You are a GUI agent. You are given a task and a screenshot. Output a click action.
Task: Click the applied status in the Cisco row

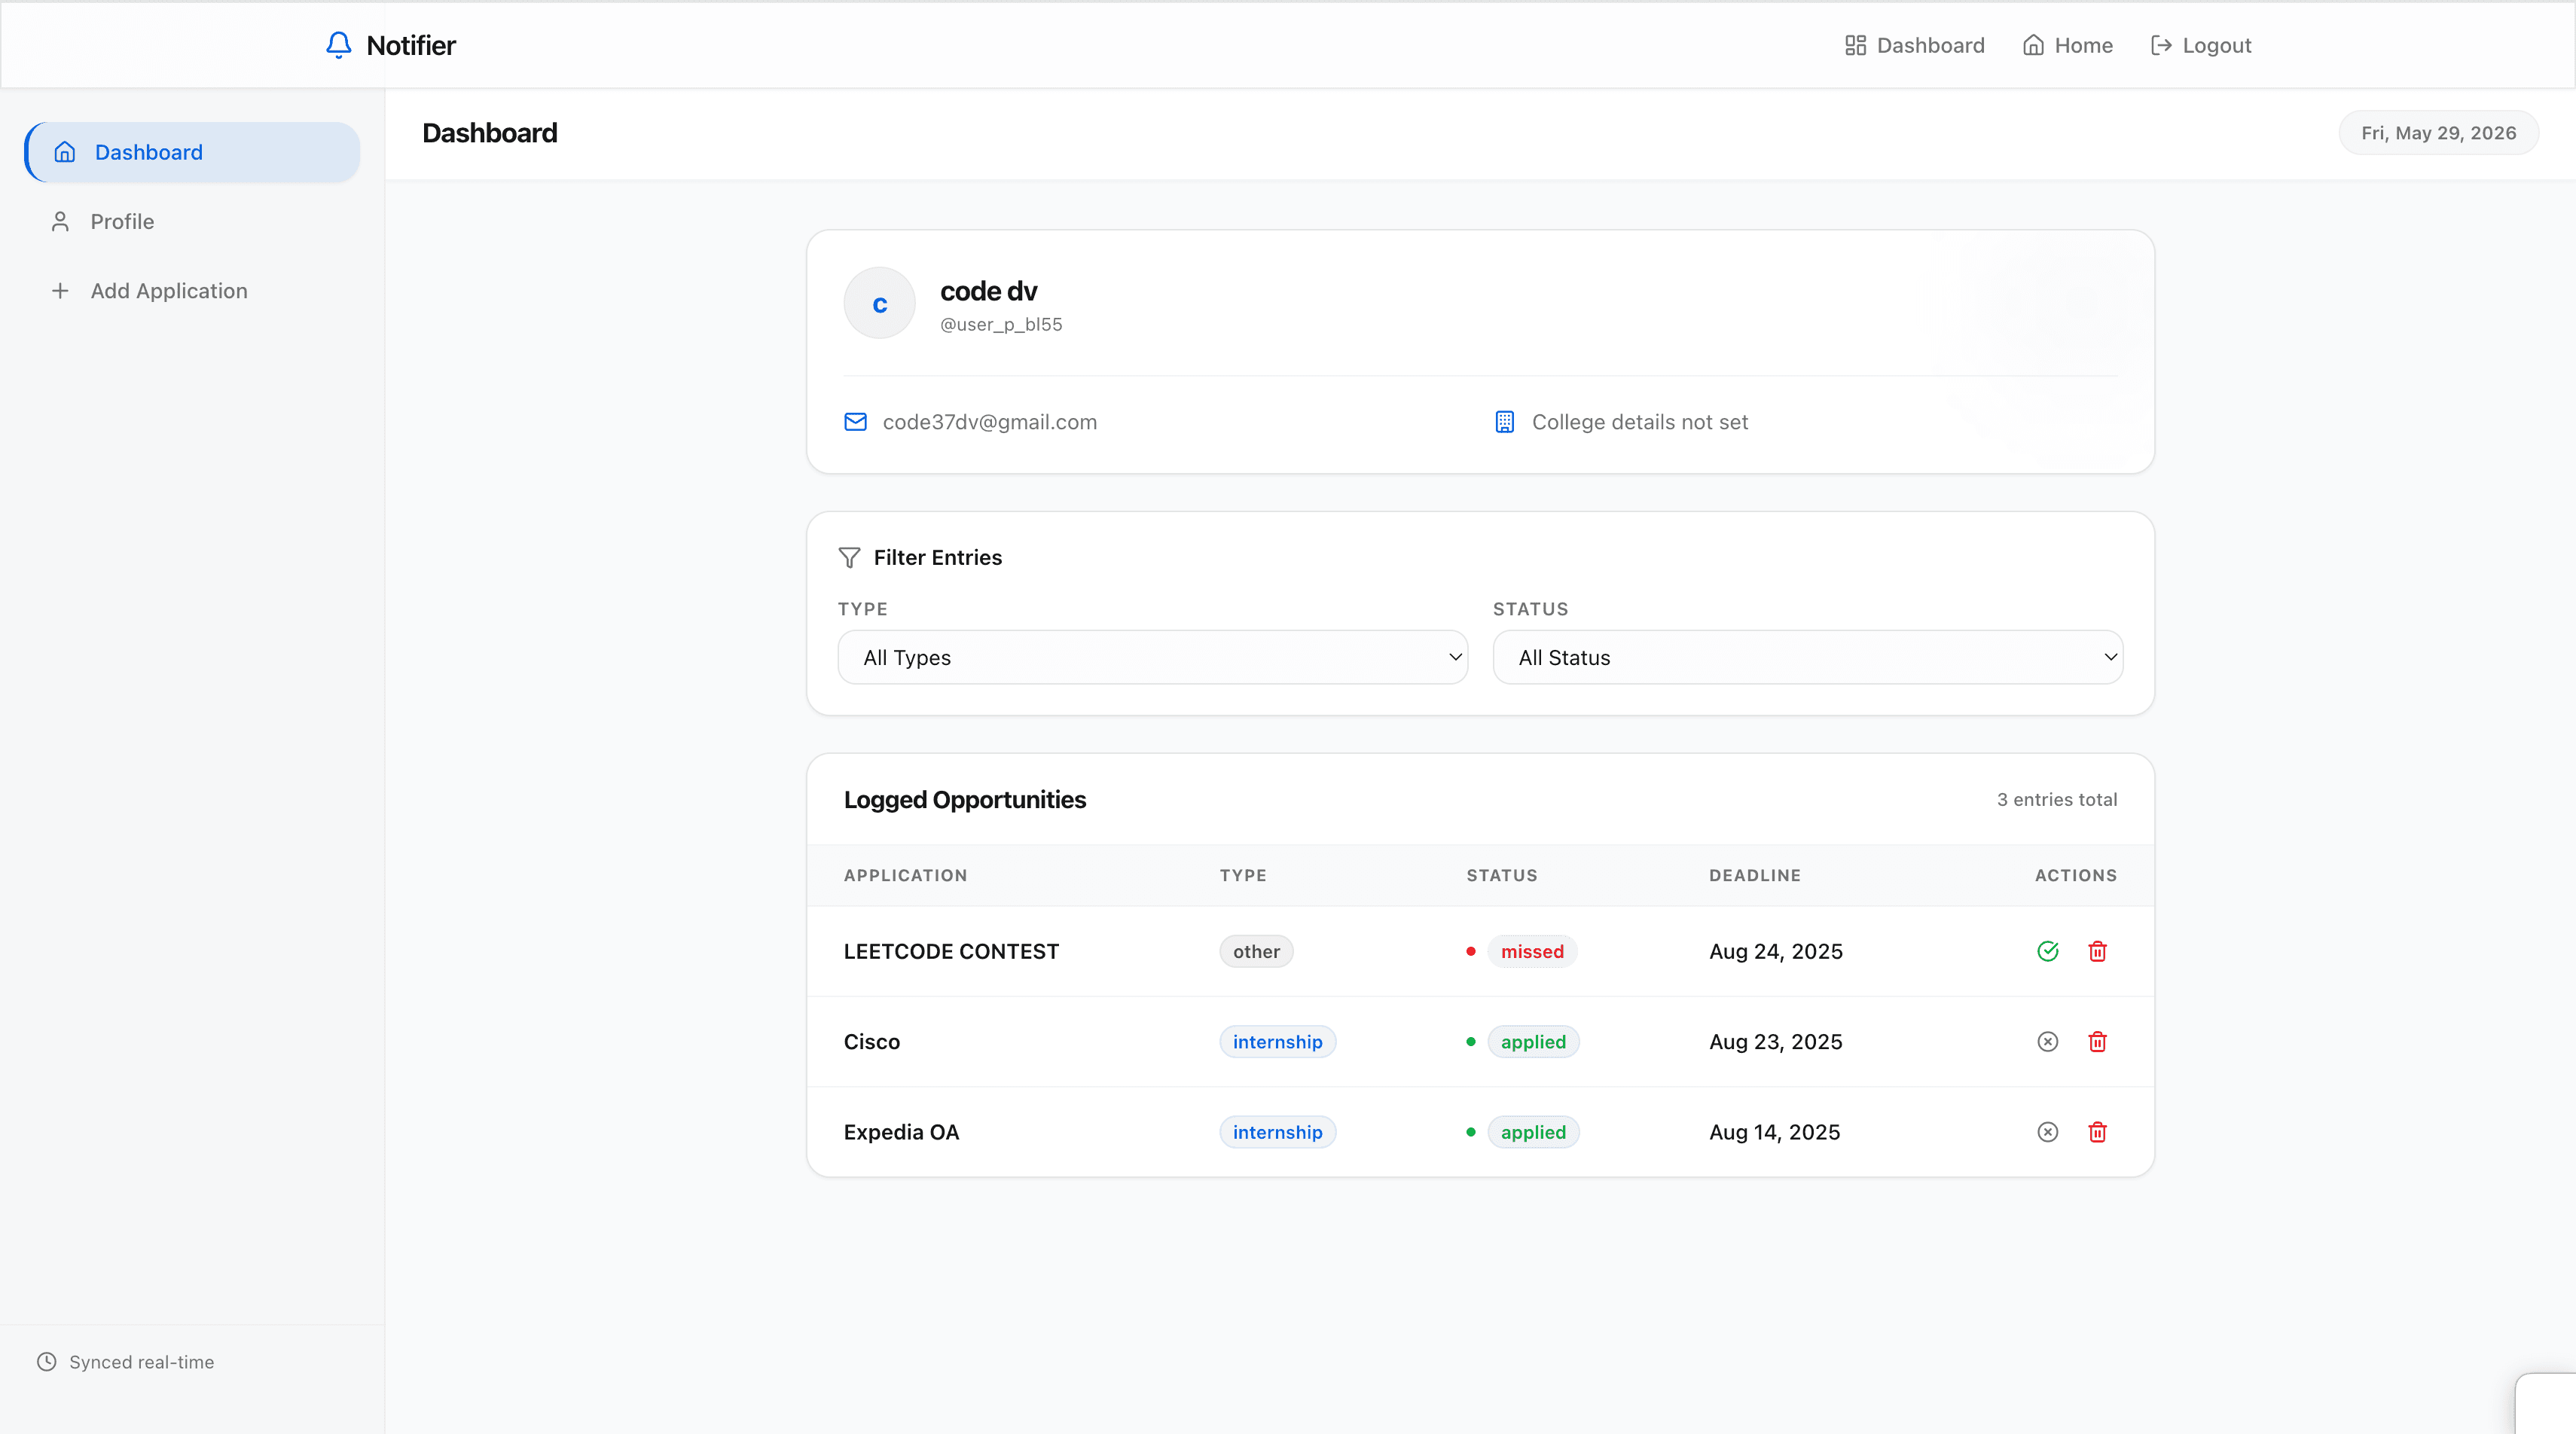pos(1533,1042)
